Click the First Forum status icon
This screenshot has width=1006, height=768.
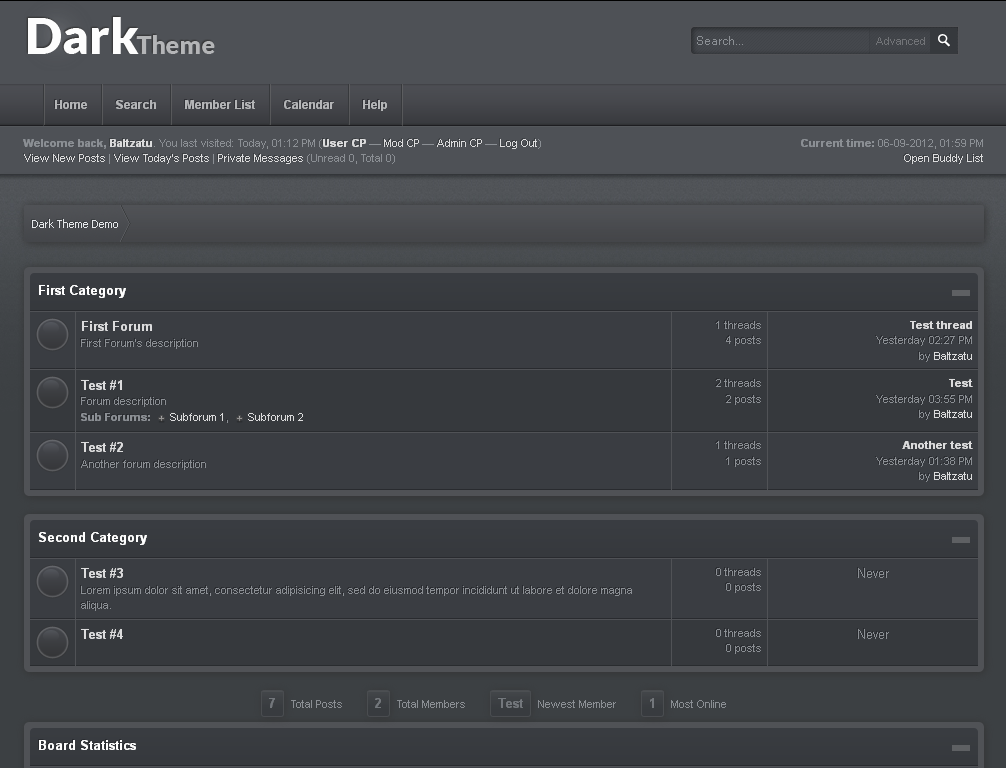point(52,335)
